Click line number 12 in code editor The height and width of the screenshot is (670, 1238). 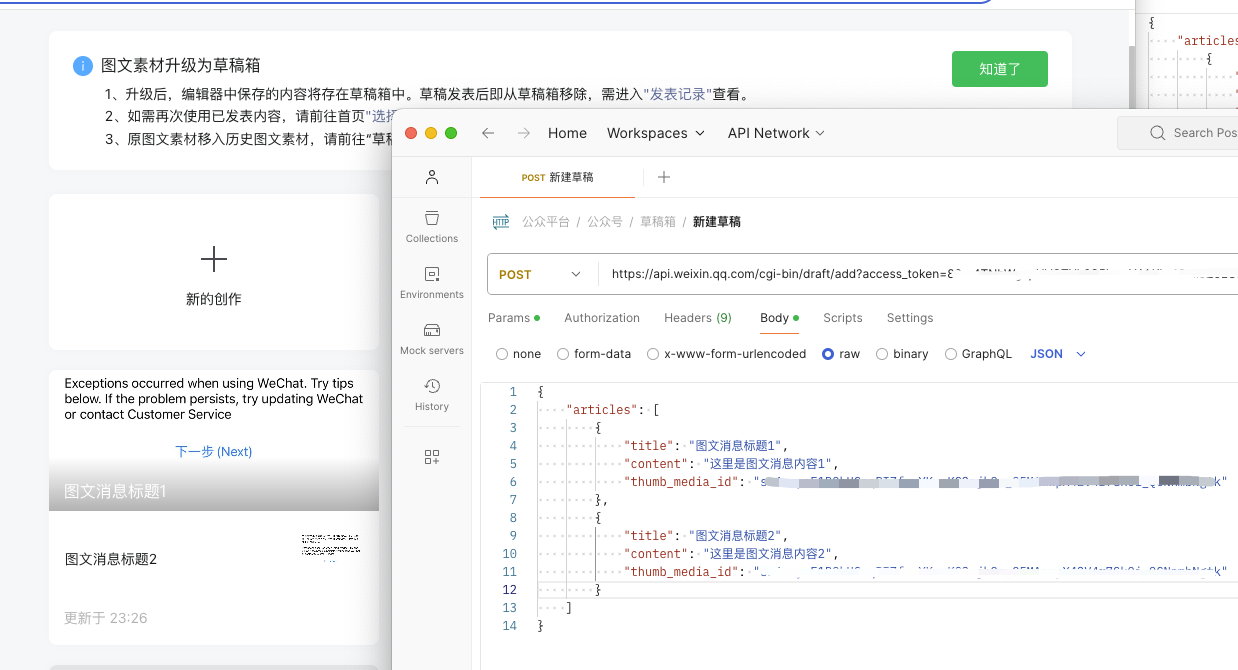coord(511,590)
